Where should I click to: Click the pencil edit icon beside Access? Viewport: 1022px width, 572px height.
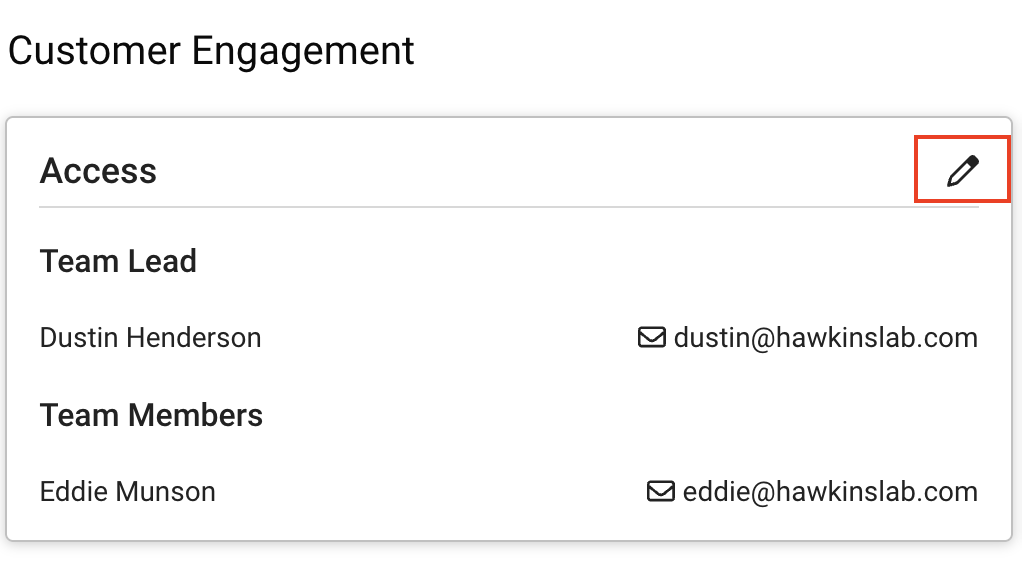[963, 170]
